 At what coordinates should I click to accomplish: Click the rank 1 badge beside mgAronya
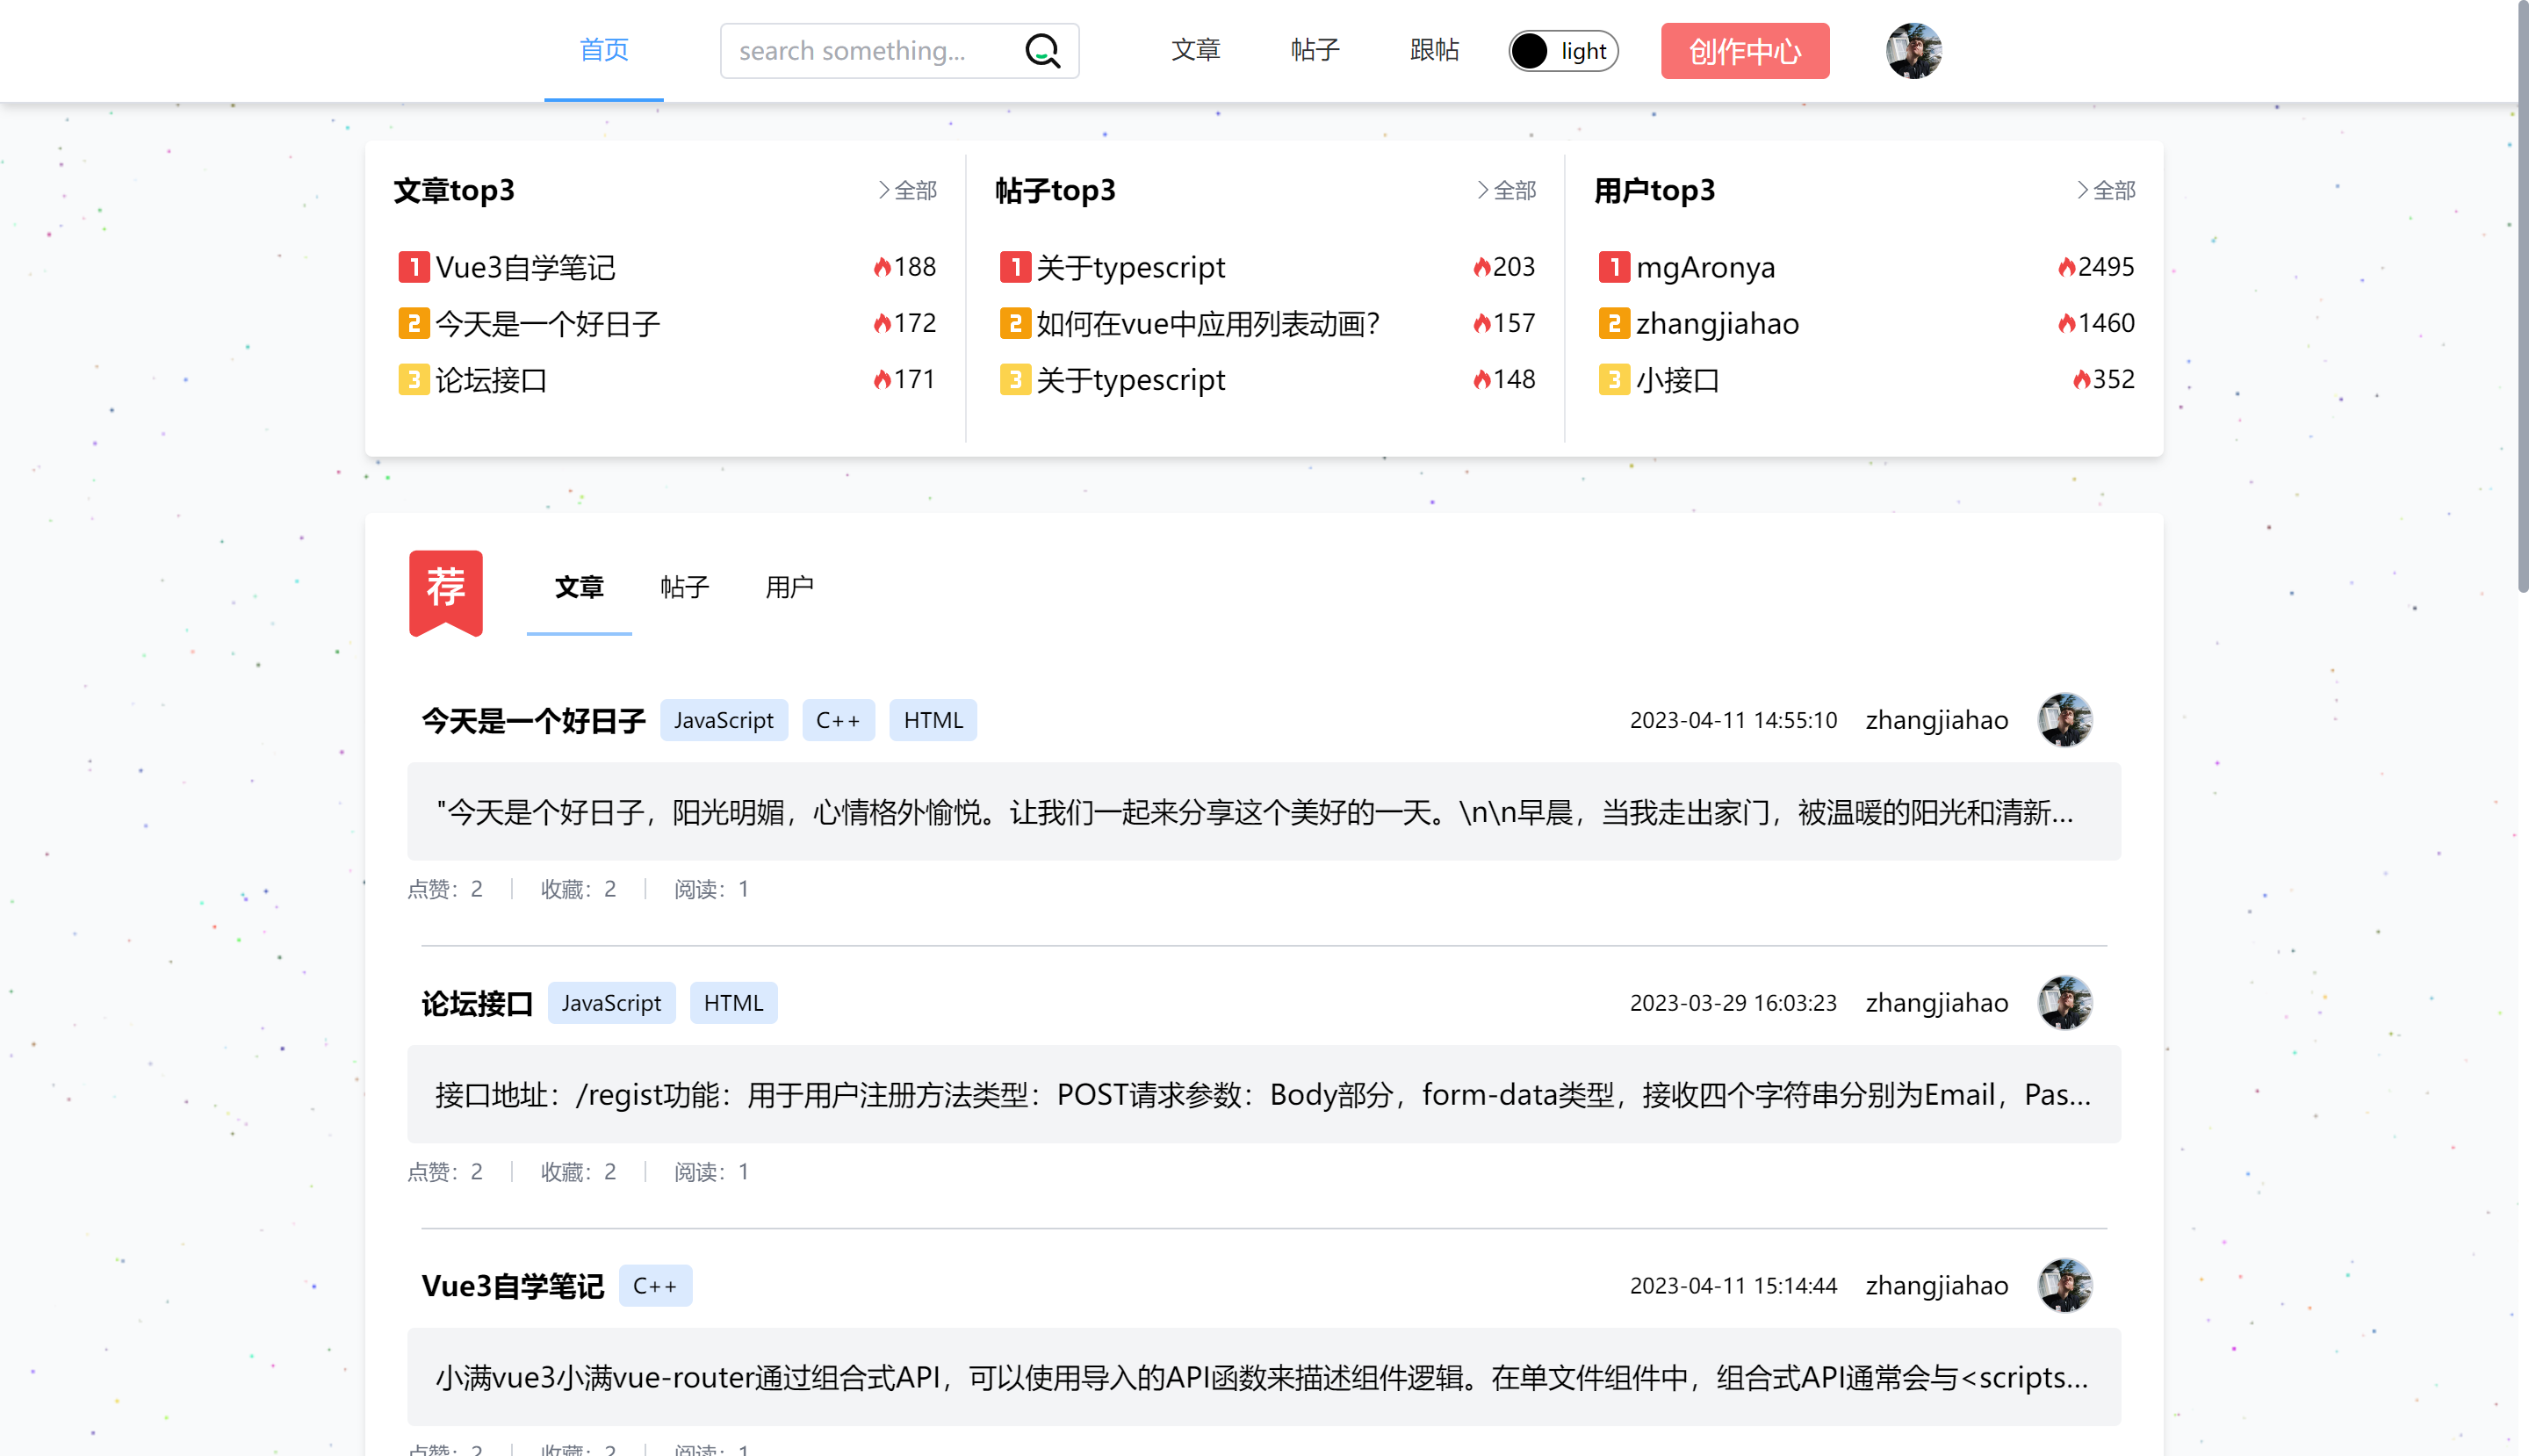pyautogui.click(x=1614, y=267)
